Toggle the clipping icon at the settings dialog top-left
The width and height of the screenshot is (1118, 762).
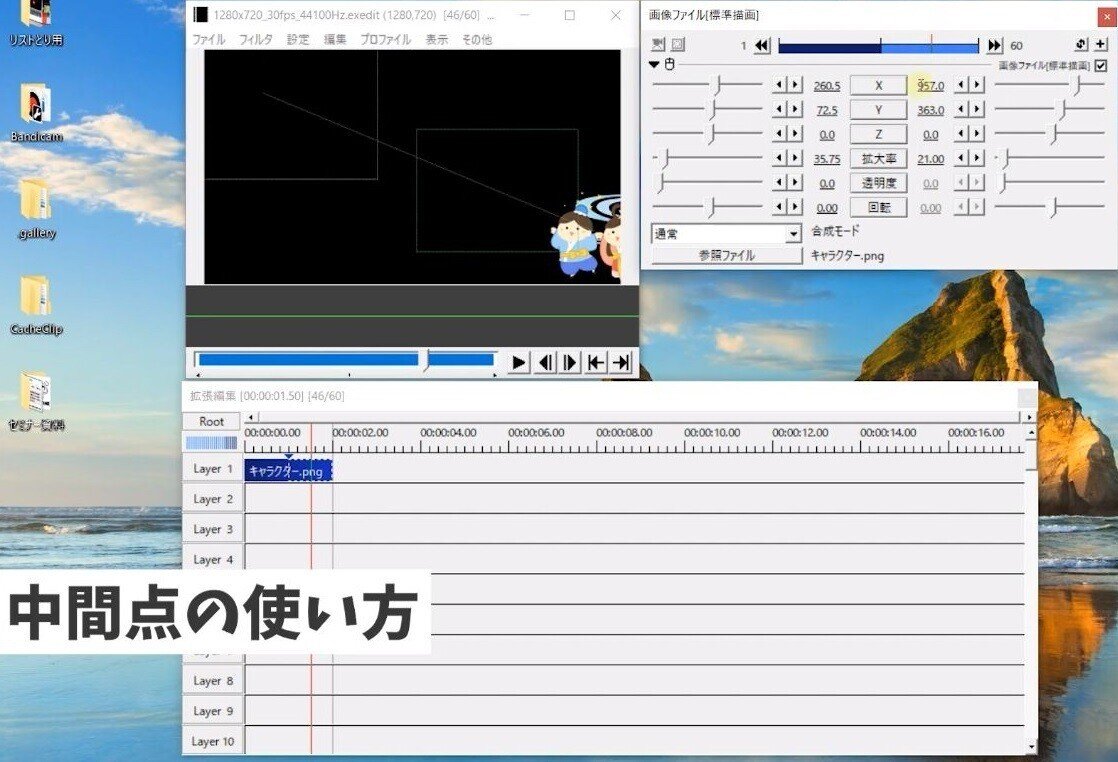[657, 44]
